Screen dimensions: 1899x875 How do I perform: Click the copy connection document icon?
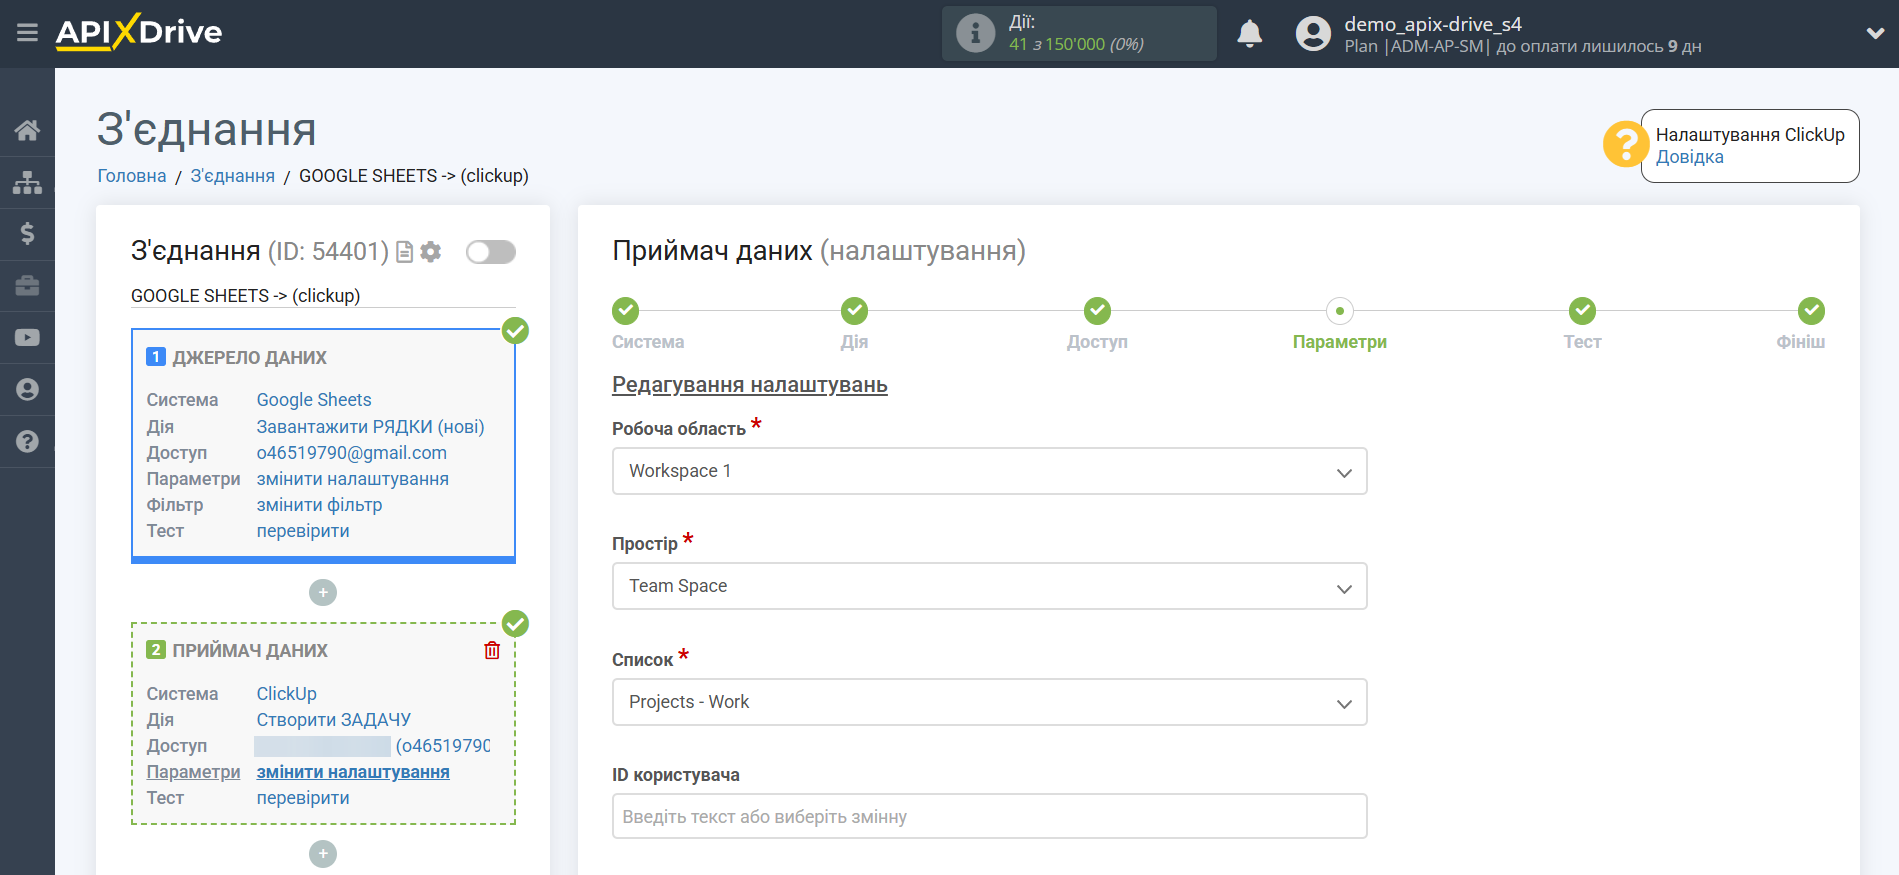pos(404,252)
